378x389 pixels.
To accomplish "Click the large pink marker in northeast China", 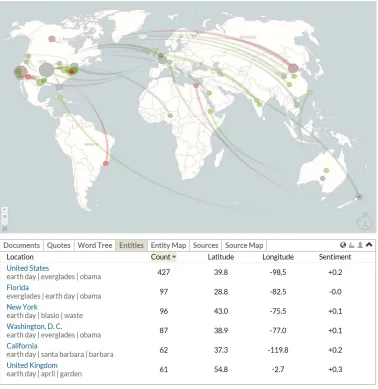I will pos(293,68).
